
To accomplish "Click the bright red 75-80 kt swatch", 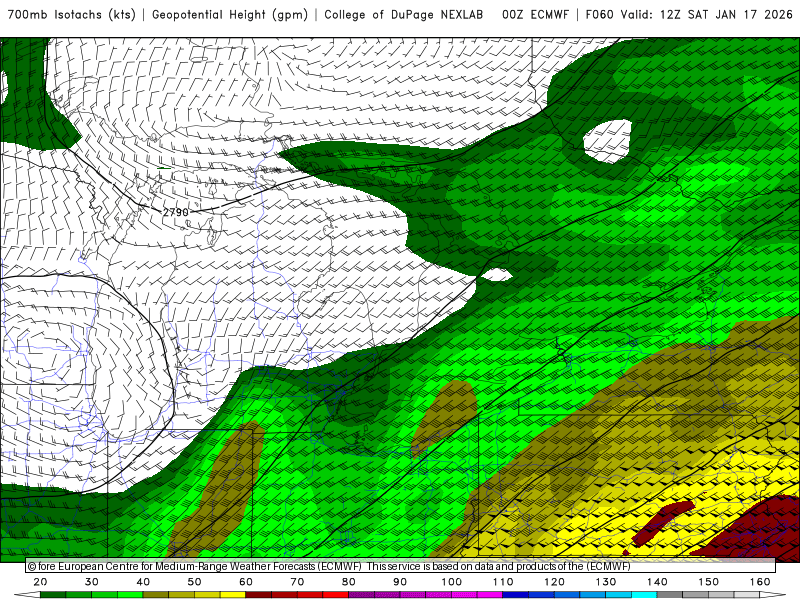I will pyautogui.click(x=336, y=595).
